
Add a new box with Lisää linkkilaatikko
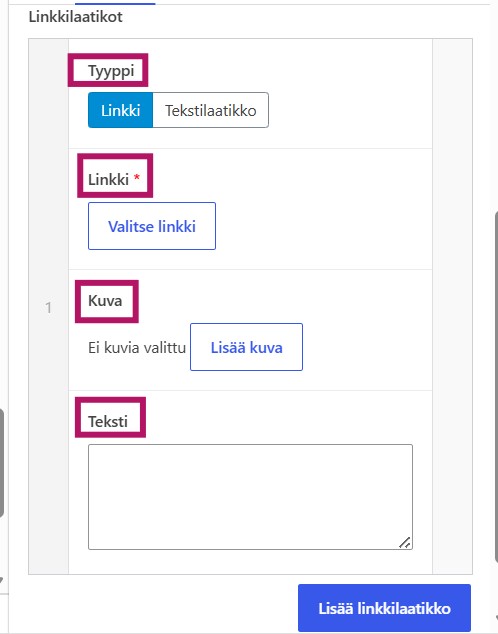(384, 608)
